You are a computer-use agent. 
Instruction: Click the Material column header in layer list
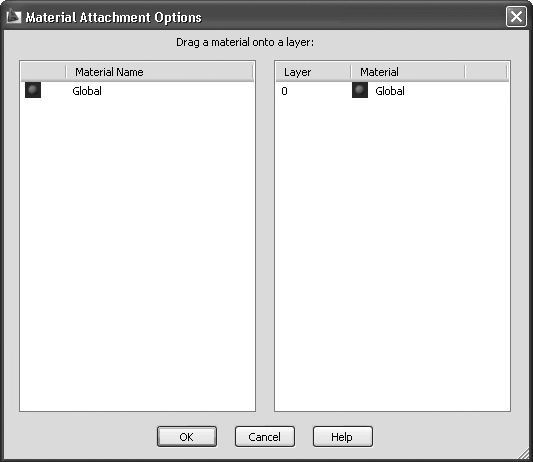click(x=408, y=72)
